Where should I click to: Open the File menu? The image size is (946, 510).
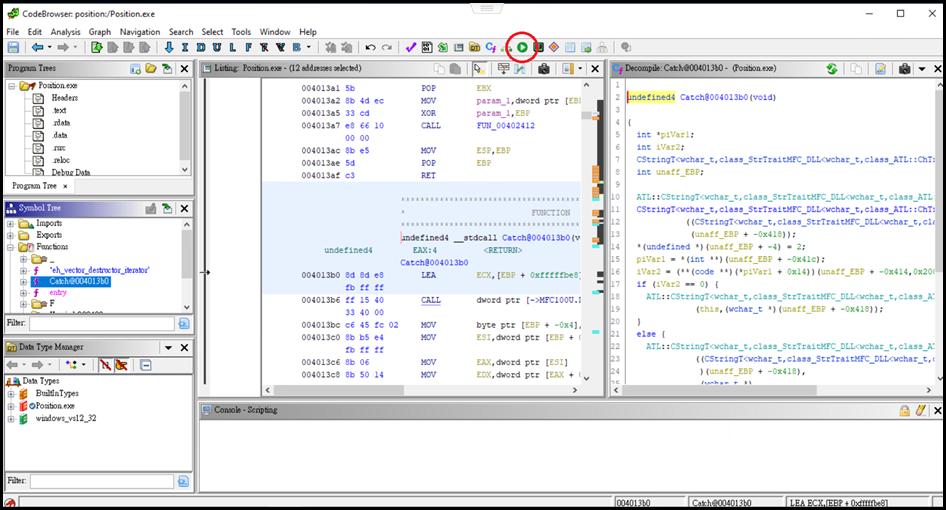13,31
